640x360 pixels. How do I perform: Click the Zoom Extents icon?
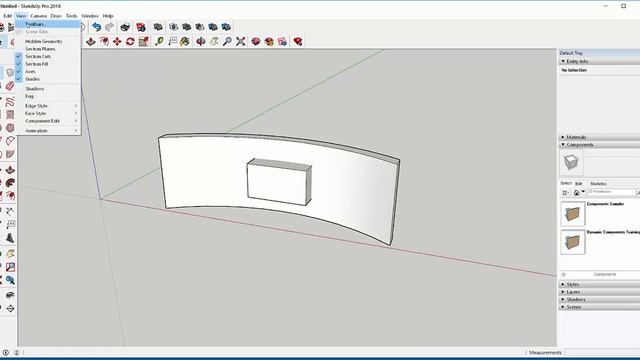tap(240, 41)
